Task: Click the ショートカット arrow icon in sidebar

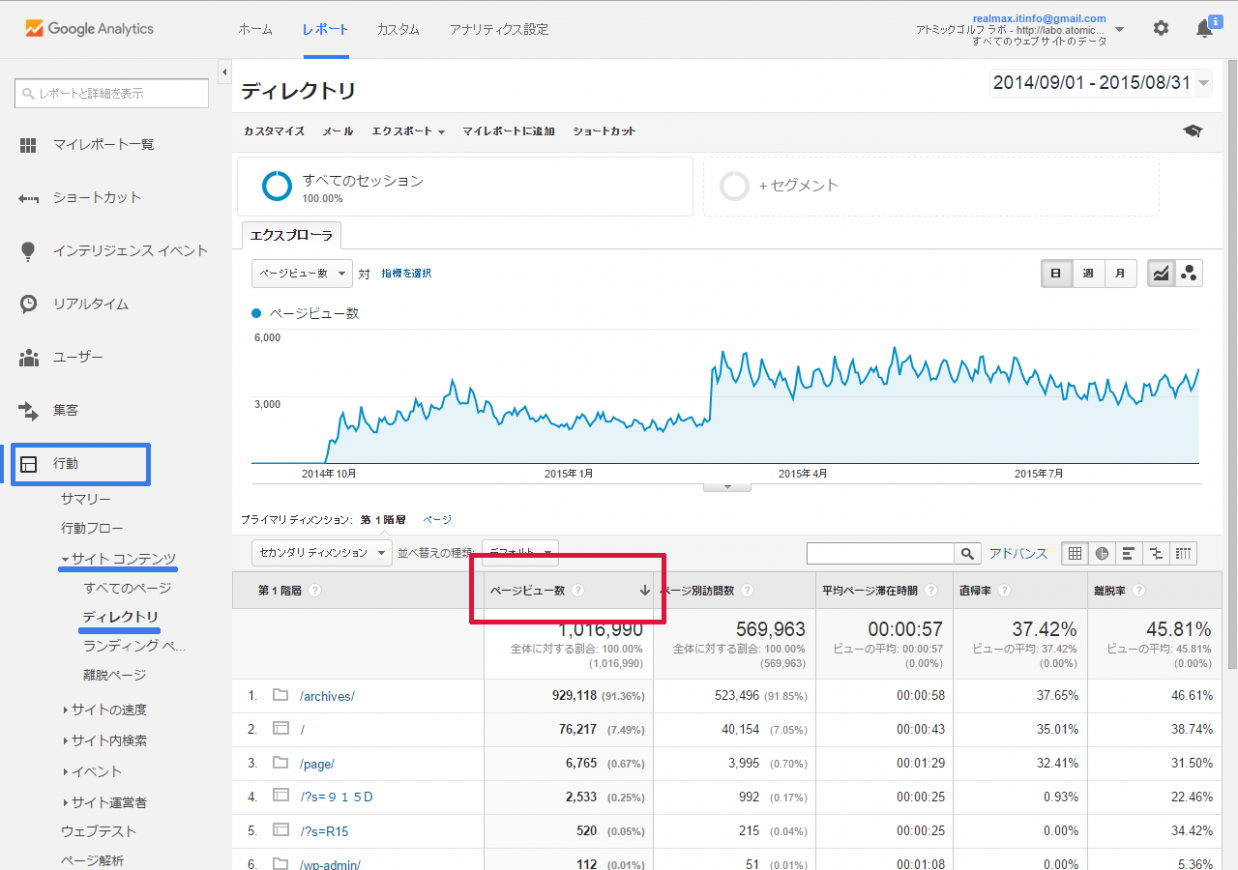Action: pos(28,198)
